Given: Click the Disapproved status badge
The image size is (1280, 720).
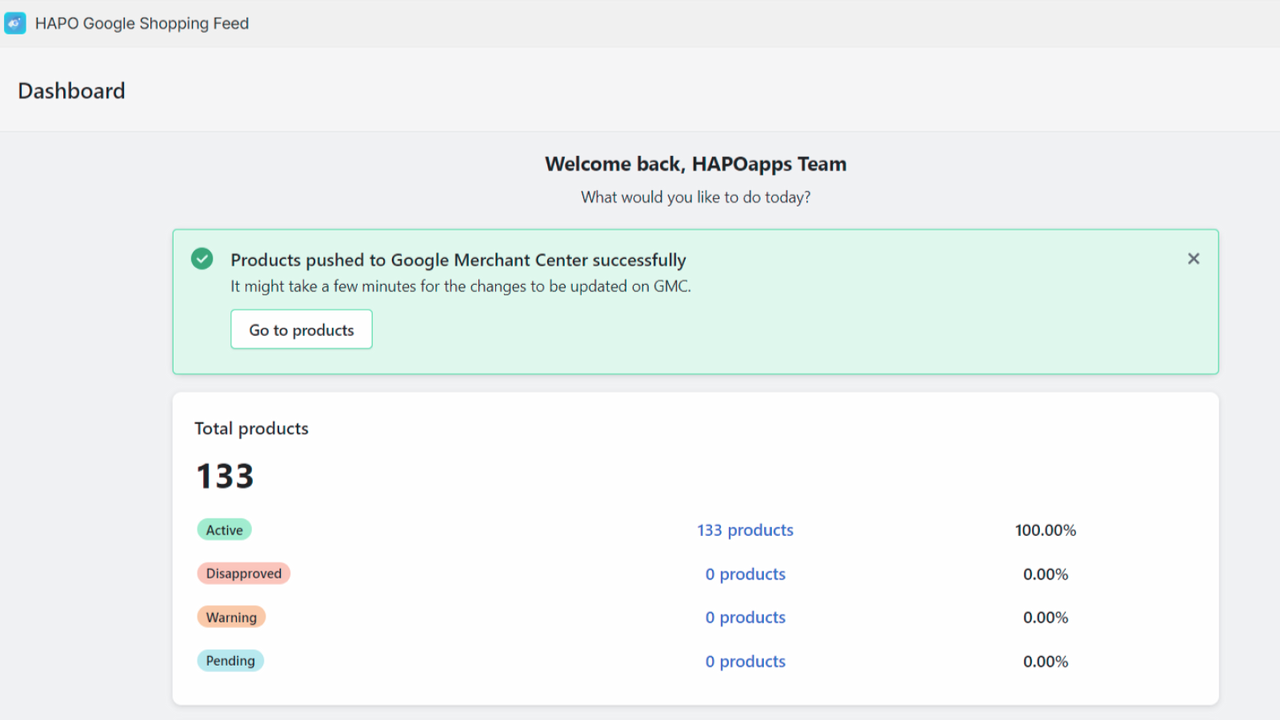Looking at the screenshot, I should [x=244, y=574].
